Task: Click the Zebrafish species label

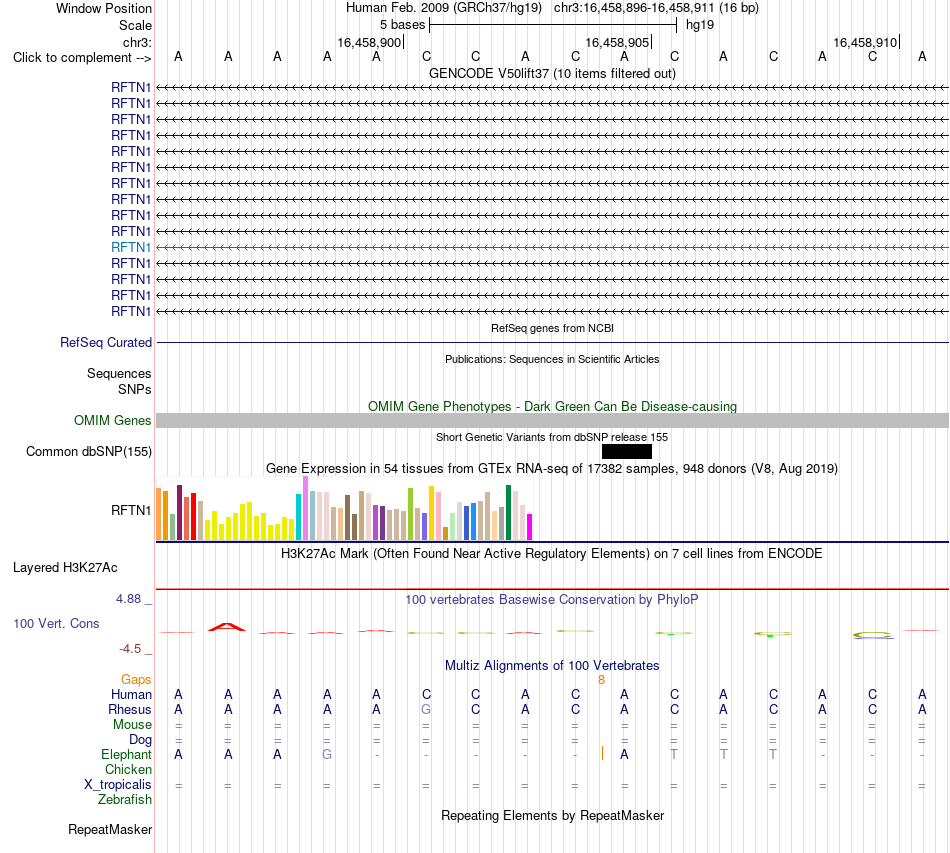Action: pos(125,800)
